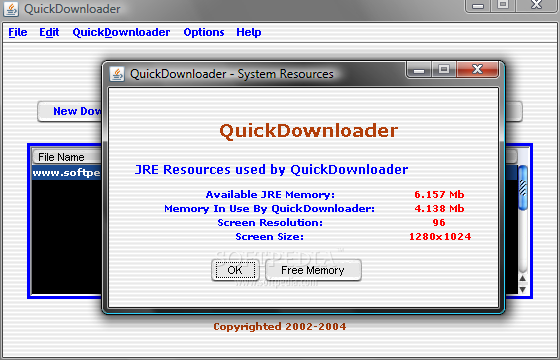
Task: Click the 6.157 Mb available memory value
Action: coord(439,195)
